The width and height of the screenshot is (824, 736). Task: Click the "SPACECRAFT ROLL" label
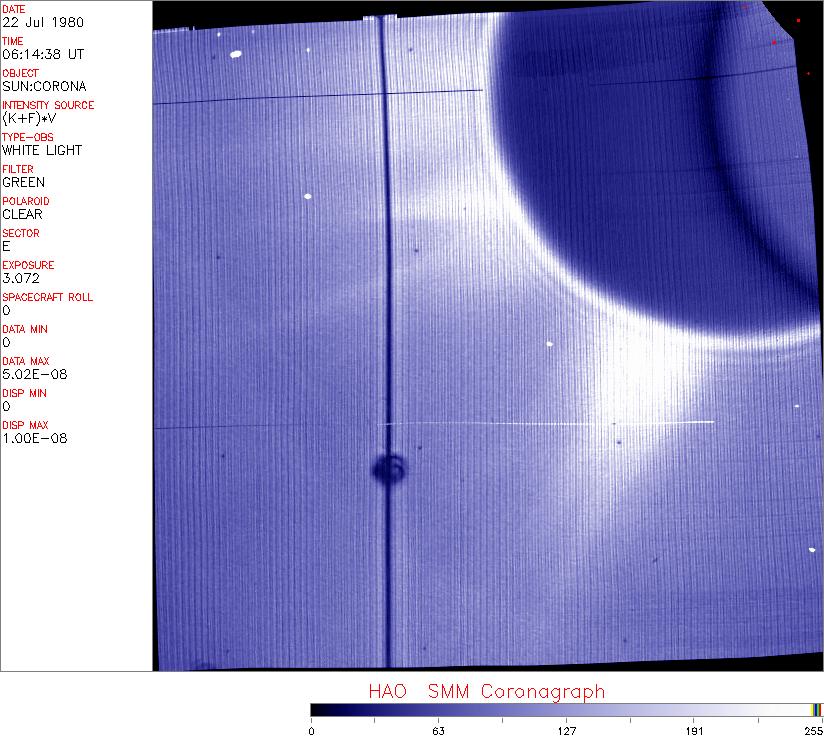click(x=46, y=297)
